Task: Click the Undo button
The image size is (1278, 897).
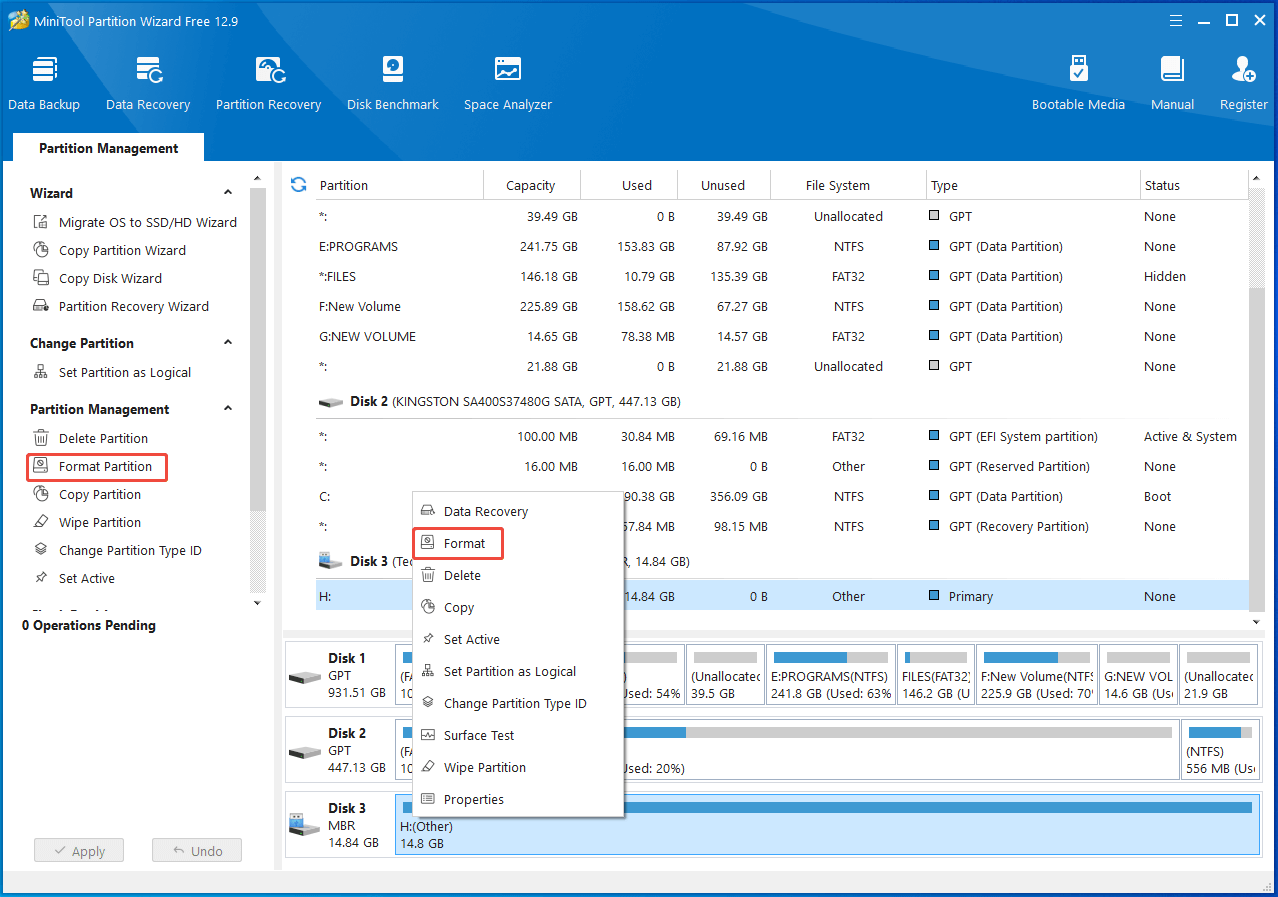Action: point(197,851)
